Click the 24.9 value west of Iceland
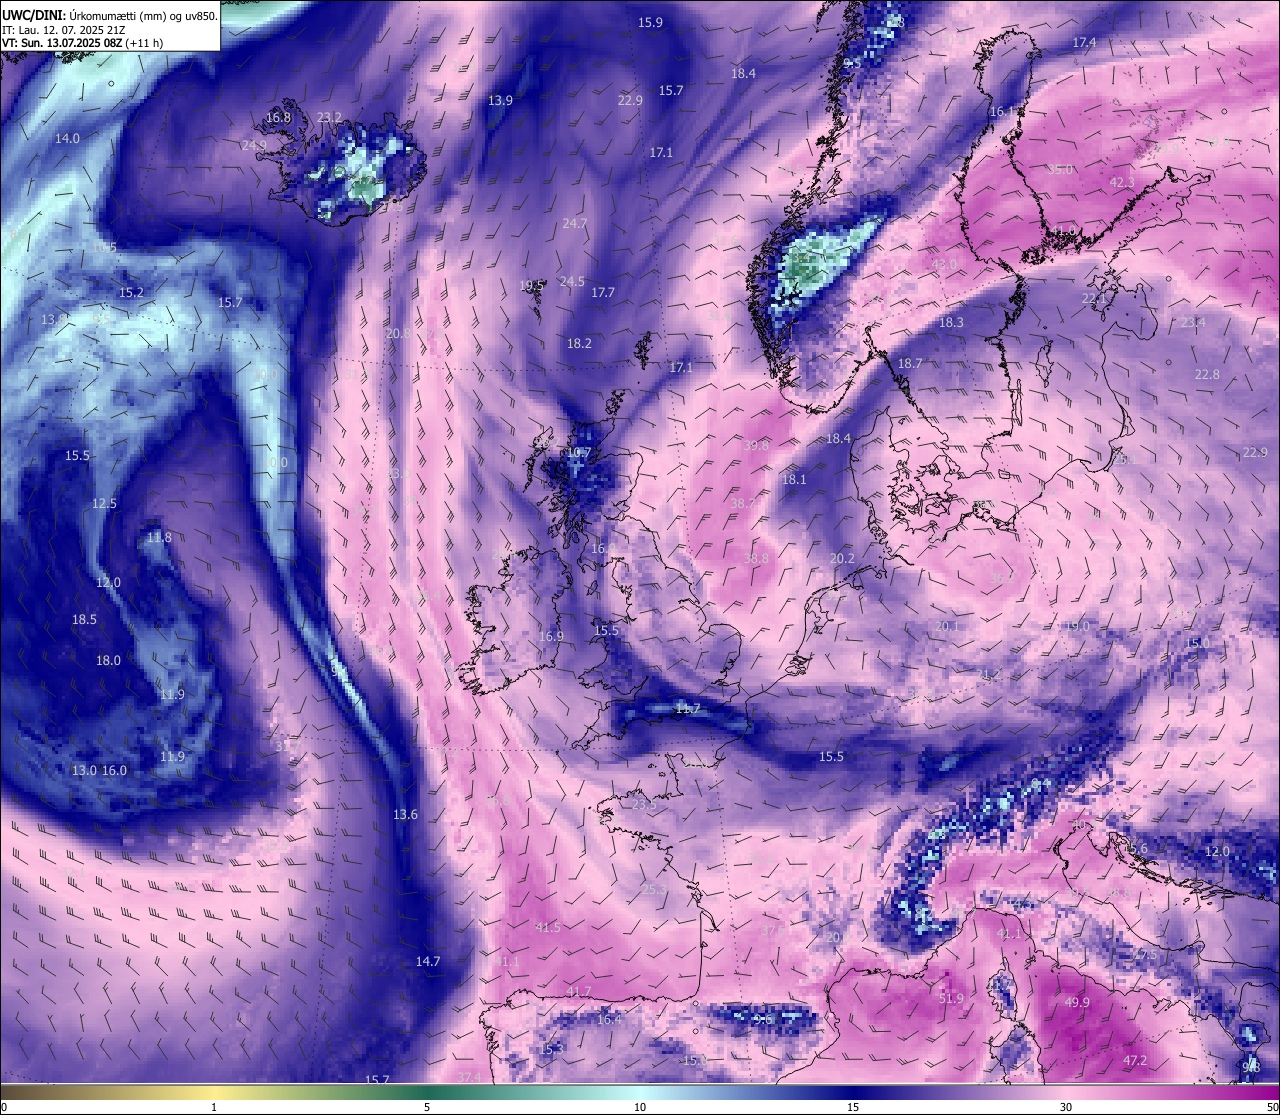The image size is (1280, 1115). pyautogui.click(x=254, y=145)
